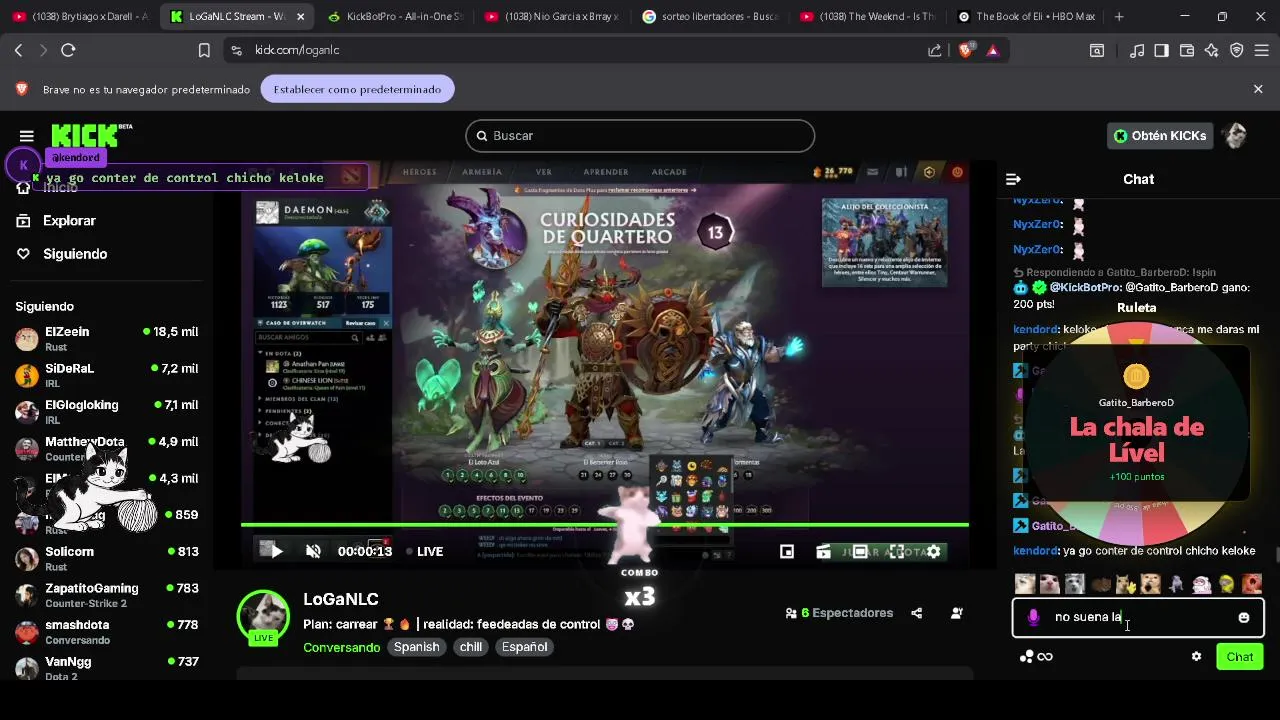Switch to KickBotPro tab
1280x720 pixels.
[395, 16]
